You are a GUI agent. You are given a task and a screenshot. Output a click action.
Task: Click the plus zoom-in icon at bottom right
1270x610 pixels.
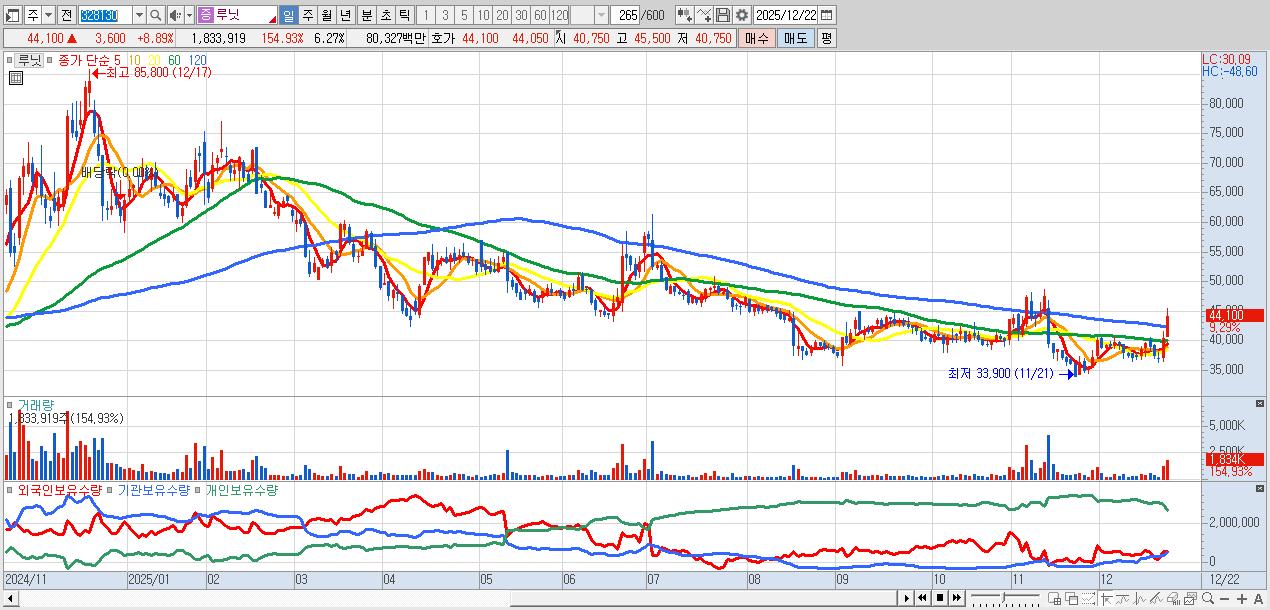click(x=1242, y=599)
